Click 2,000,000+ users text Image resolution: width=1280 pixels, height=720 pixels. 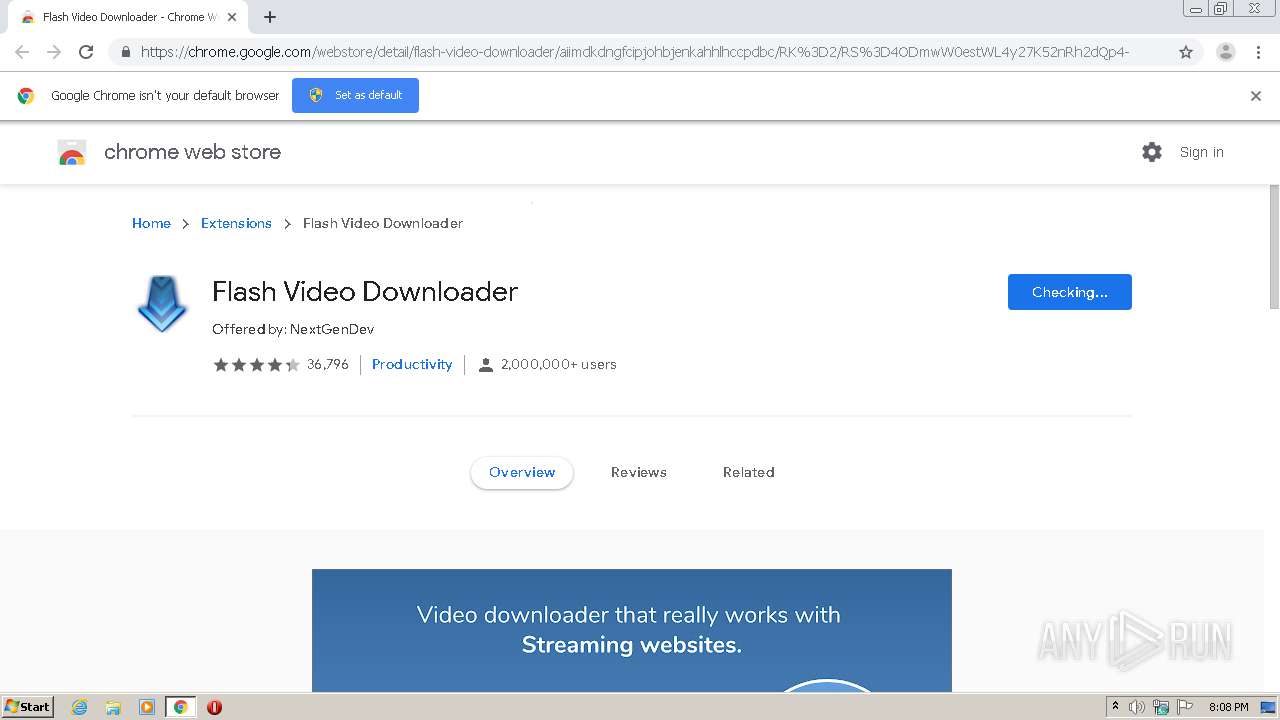pyautogui.click(x=558, y=365)
